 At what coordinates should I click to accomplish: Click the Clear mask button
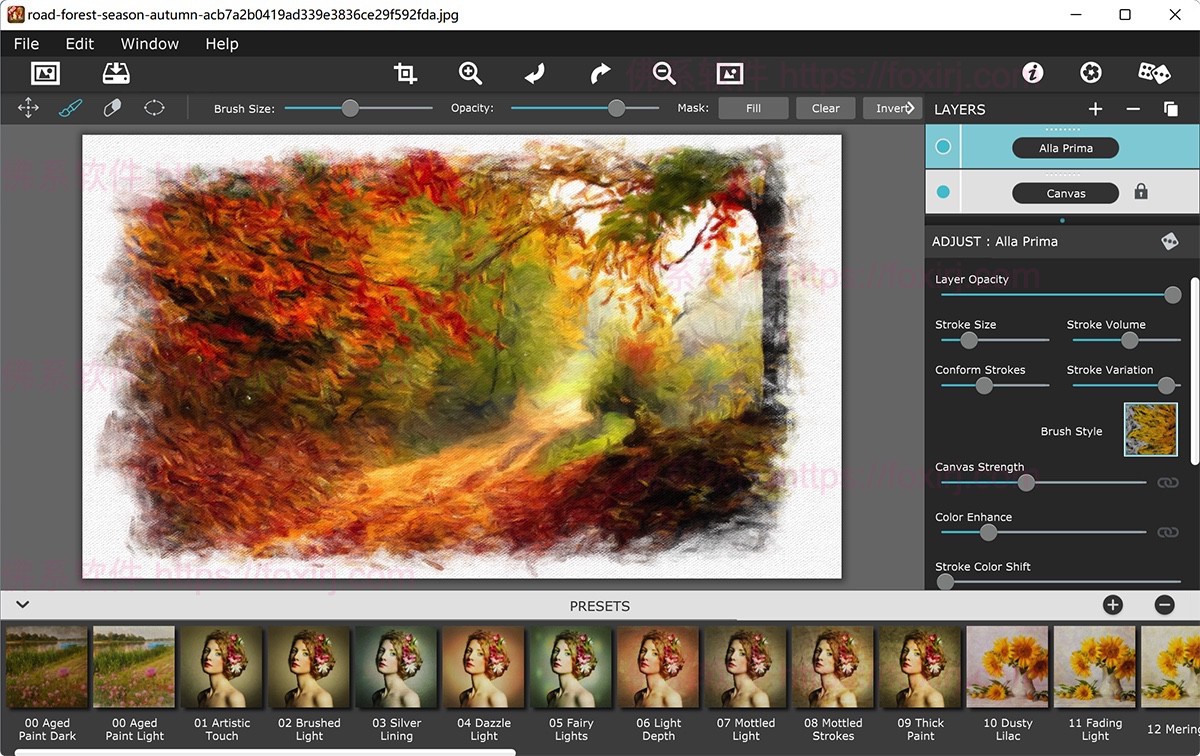[x=825, y=107]
